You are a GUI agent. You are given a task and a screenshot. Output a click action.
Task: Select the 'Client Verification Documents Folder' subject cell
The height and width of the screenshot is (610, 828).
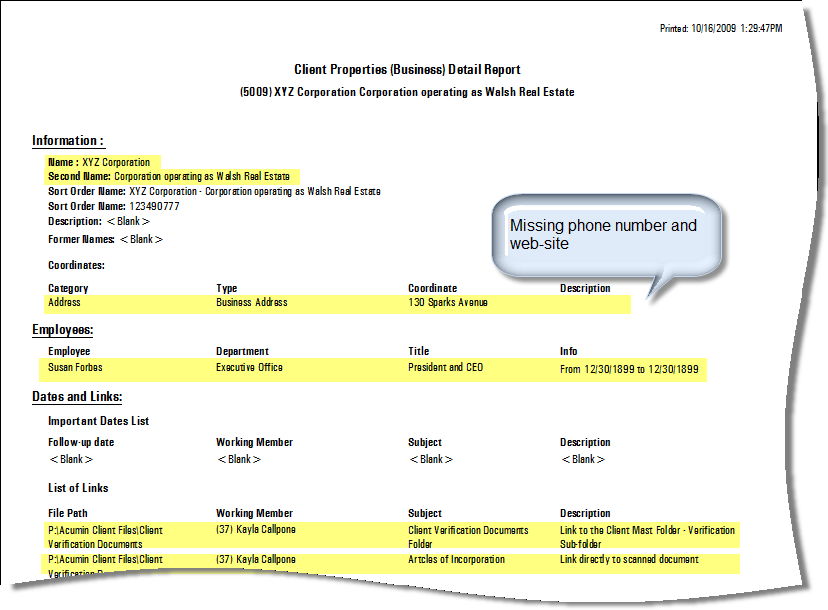(x=468, y=537)
